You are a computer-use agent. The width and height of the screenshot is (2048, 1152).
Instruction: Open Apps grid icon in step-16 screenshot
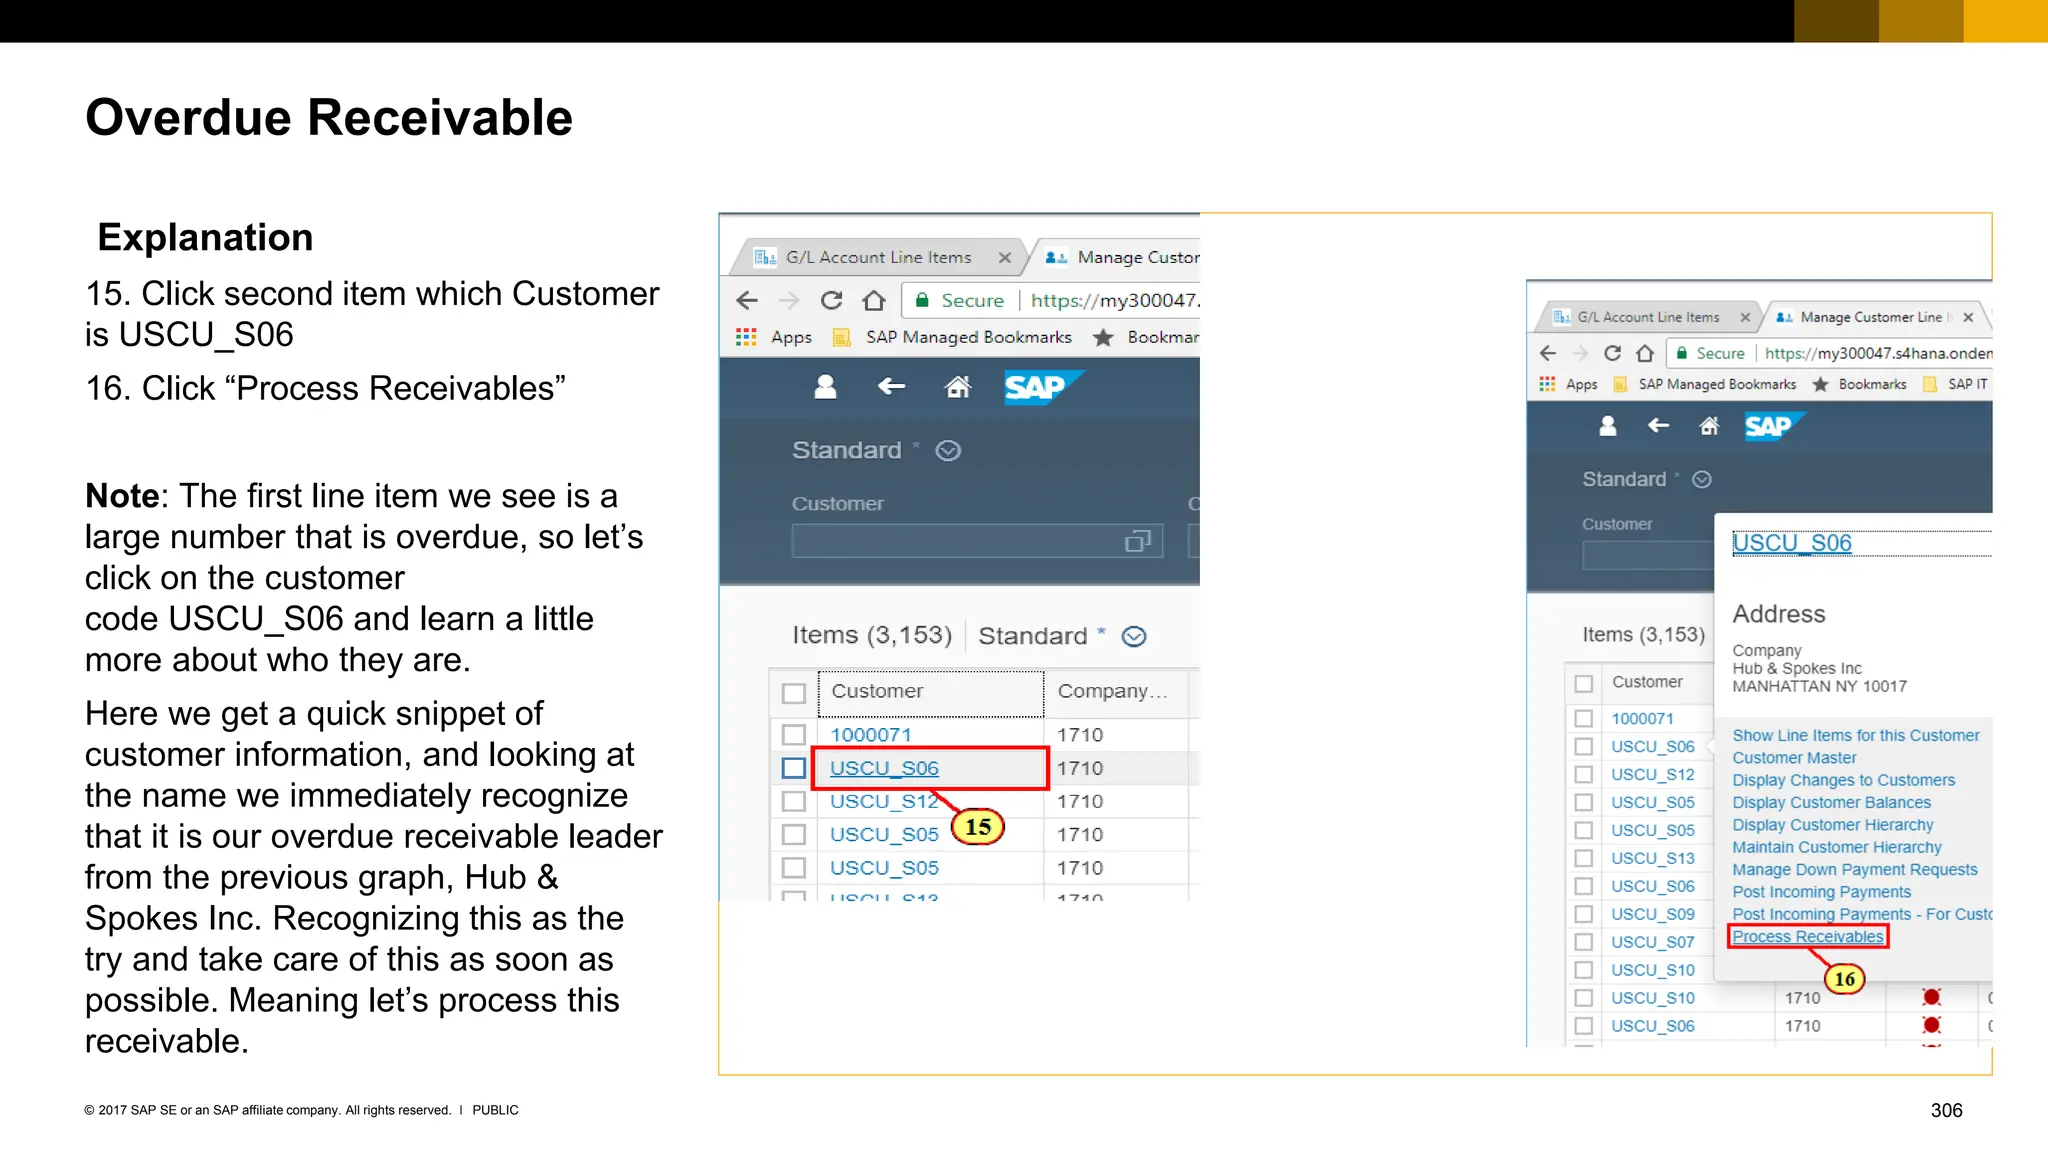(x=1547, y=384)
